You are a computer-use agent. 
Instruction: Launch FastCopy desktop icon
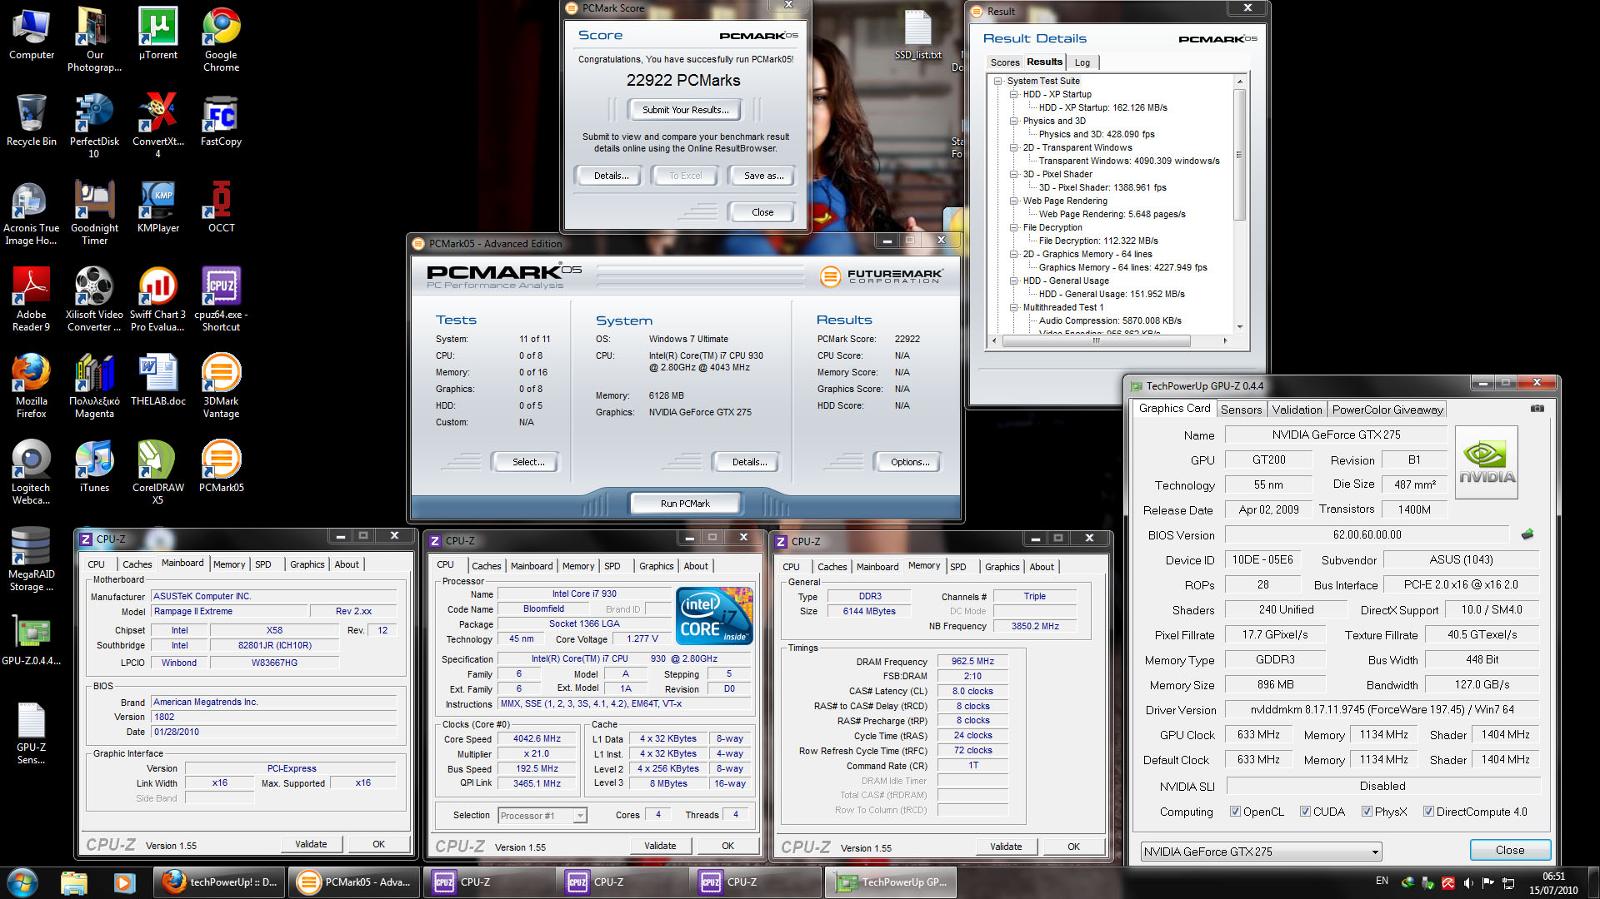point(221,122)
